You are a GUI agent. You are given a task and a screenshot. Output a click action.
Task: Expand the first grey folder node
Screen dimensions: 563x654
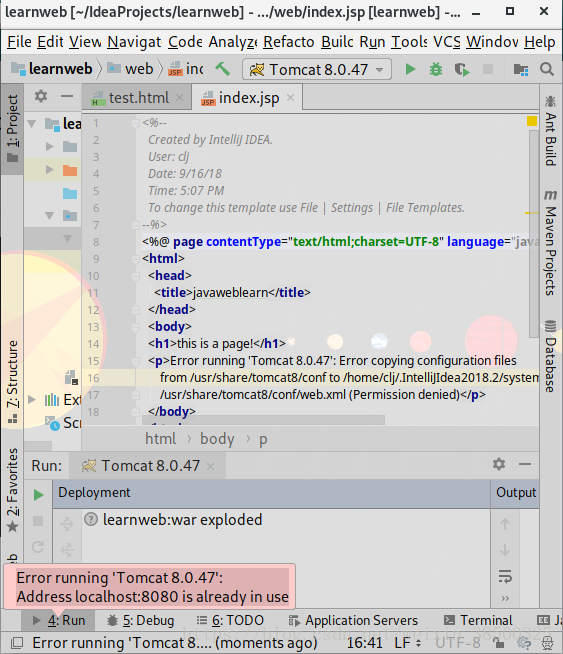[x=50, y=146]
